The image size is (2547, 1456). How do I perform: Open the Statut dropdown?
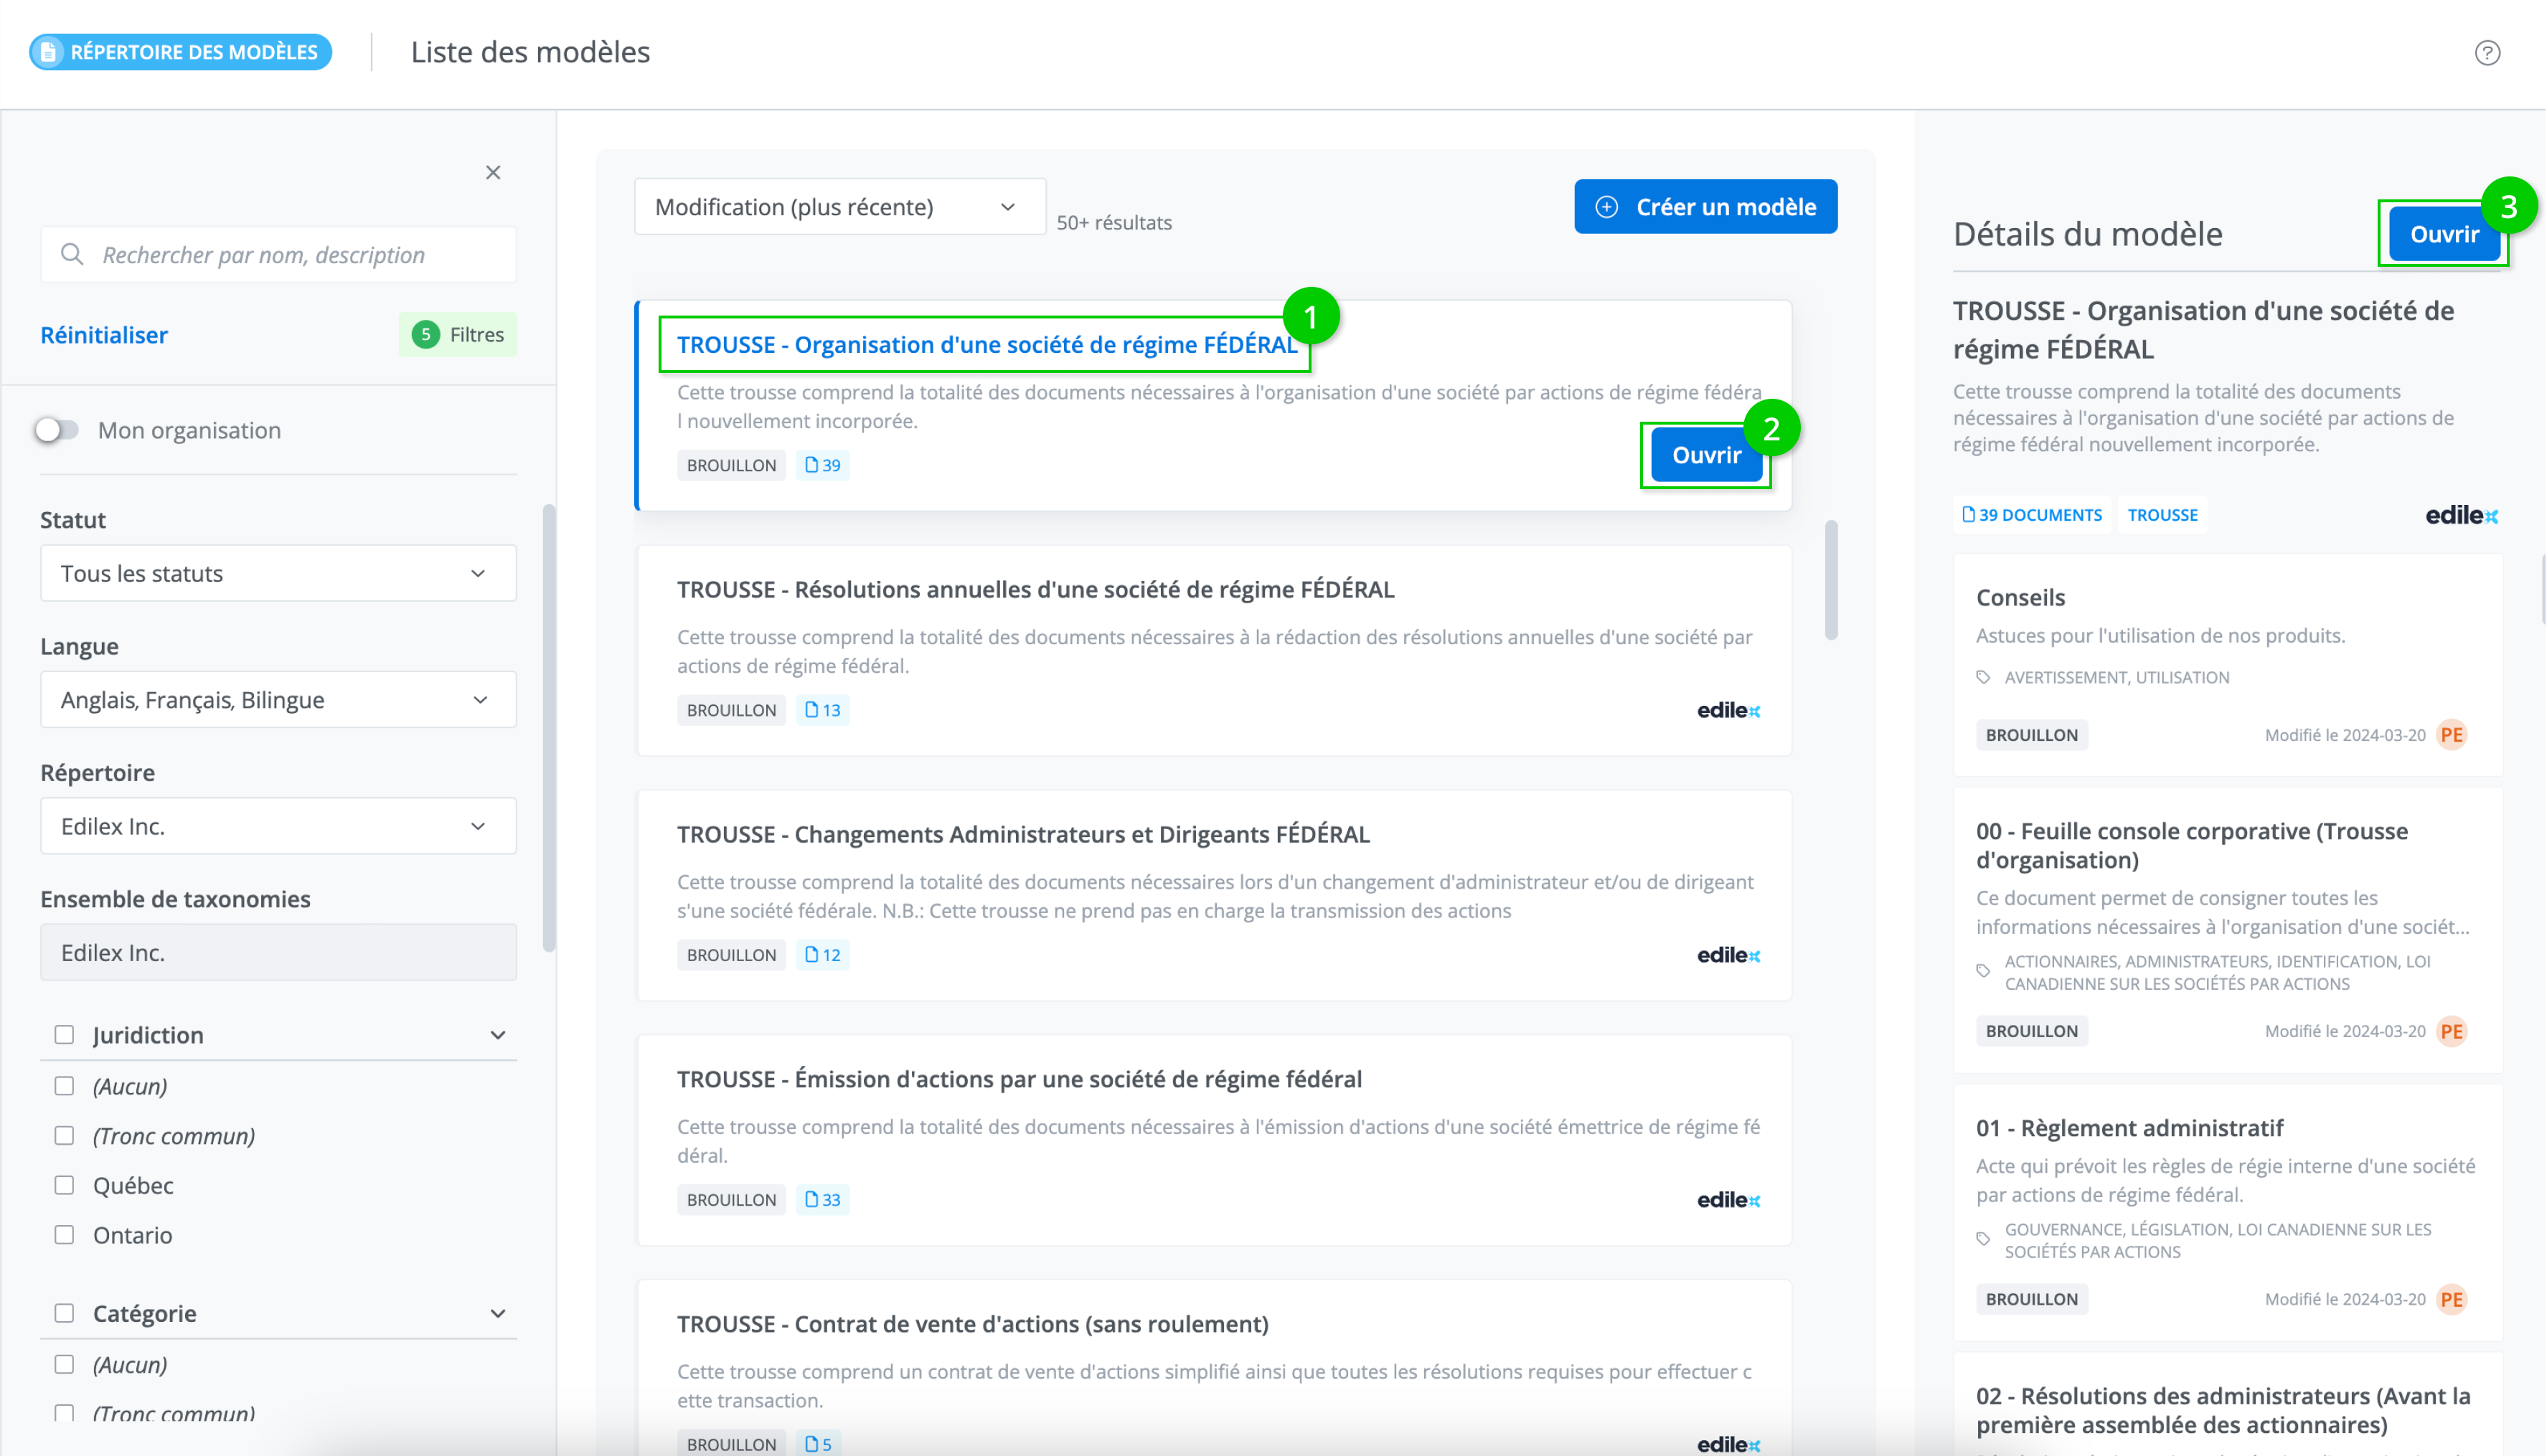pyautogui.click(x=278, y=573)
